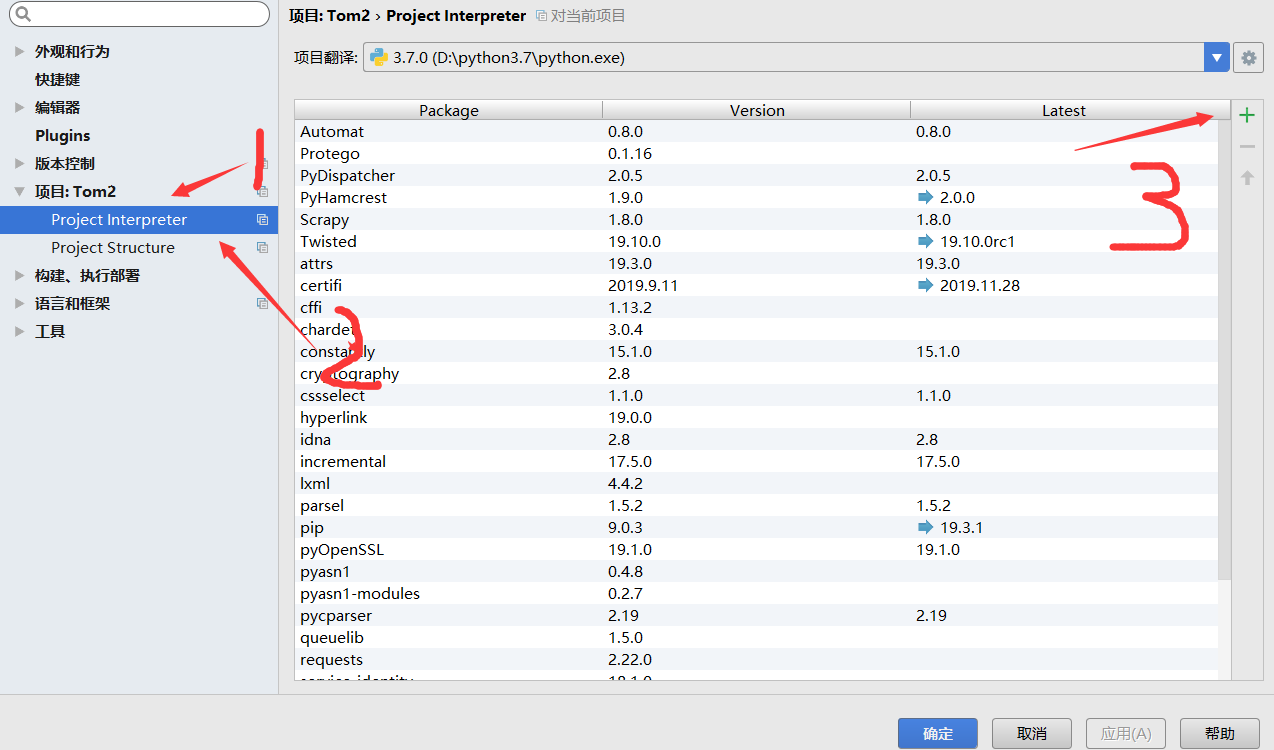Click the upgrade arrow icon beside Twisted 19.10.0rc1
Viewport: 1274px width, 750px height.
point(925,241)
